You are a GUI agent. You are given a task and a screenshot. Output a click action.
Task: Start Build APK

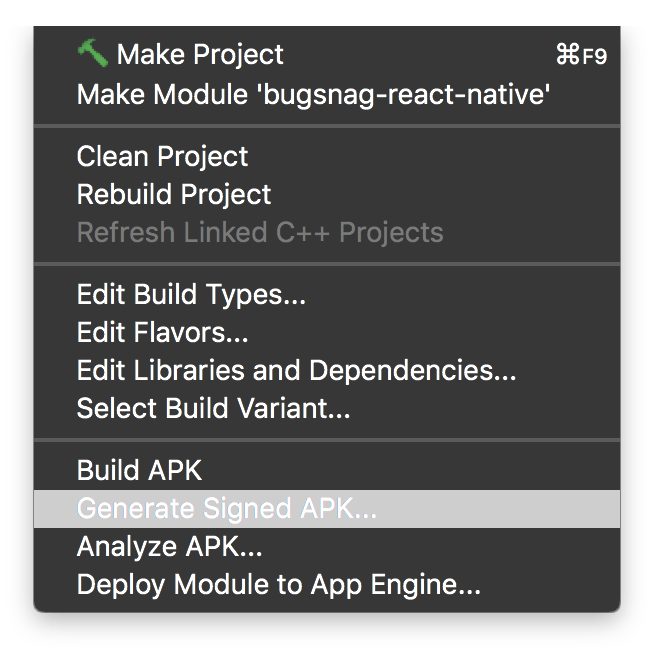pos(139,471)
